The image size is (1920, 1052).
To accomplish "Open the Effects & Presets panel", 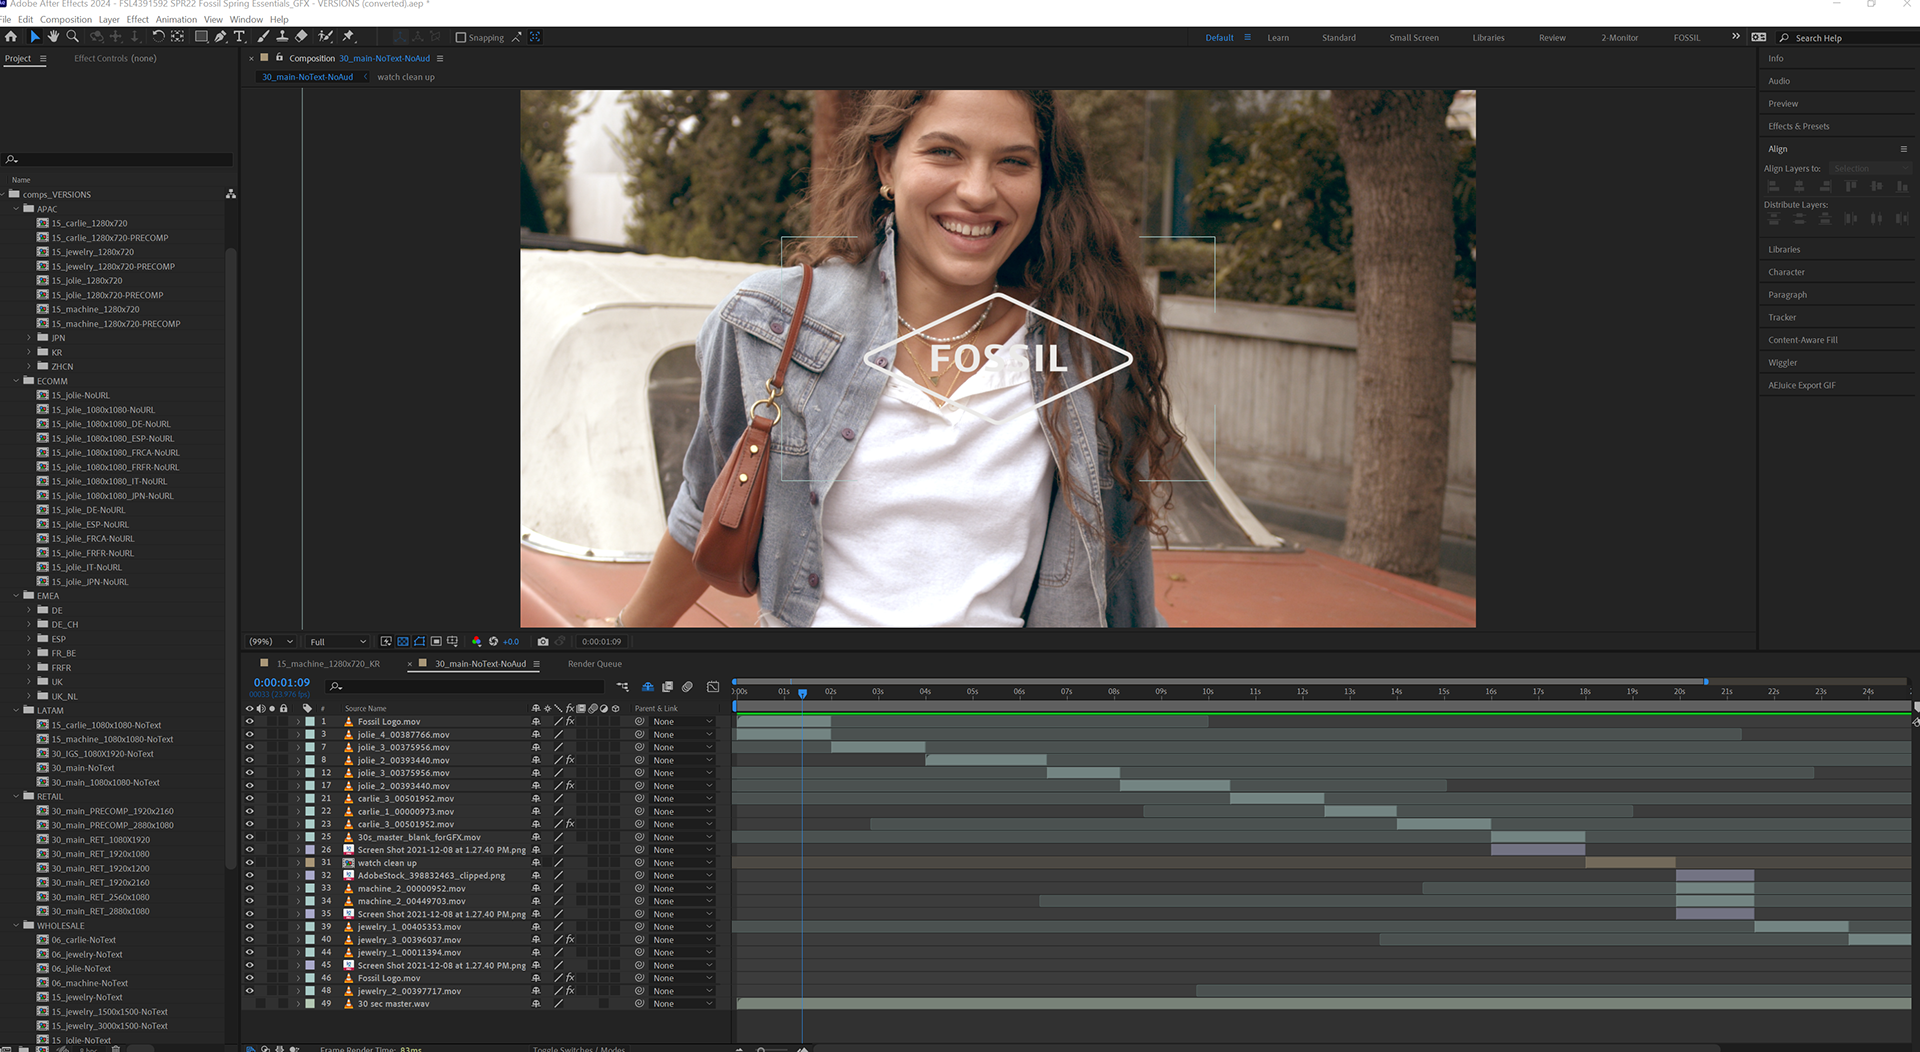I will (1799, 126).
